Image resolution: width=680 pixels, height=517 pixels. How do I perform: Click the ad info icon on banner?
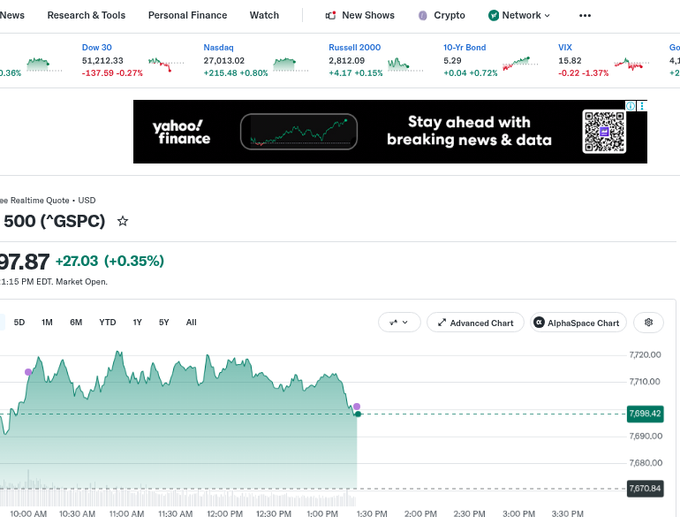pos(630,106)
